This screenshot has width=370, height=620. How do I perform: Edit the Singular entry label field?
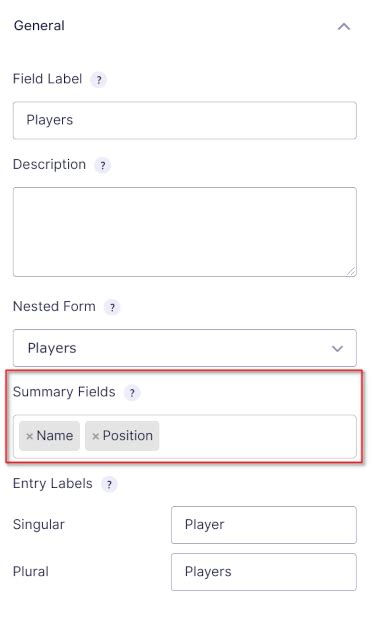click(264, 525)
